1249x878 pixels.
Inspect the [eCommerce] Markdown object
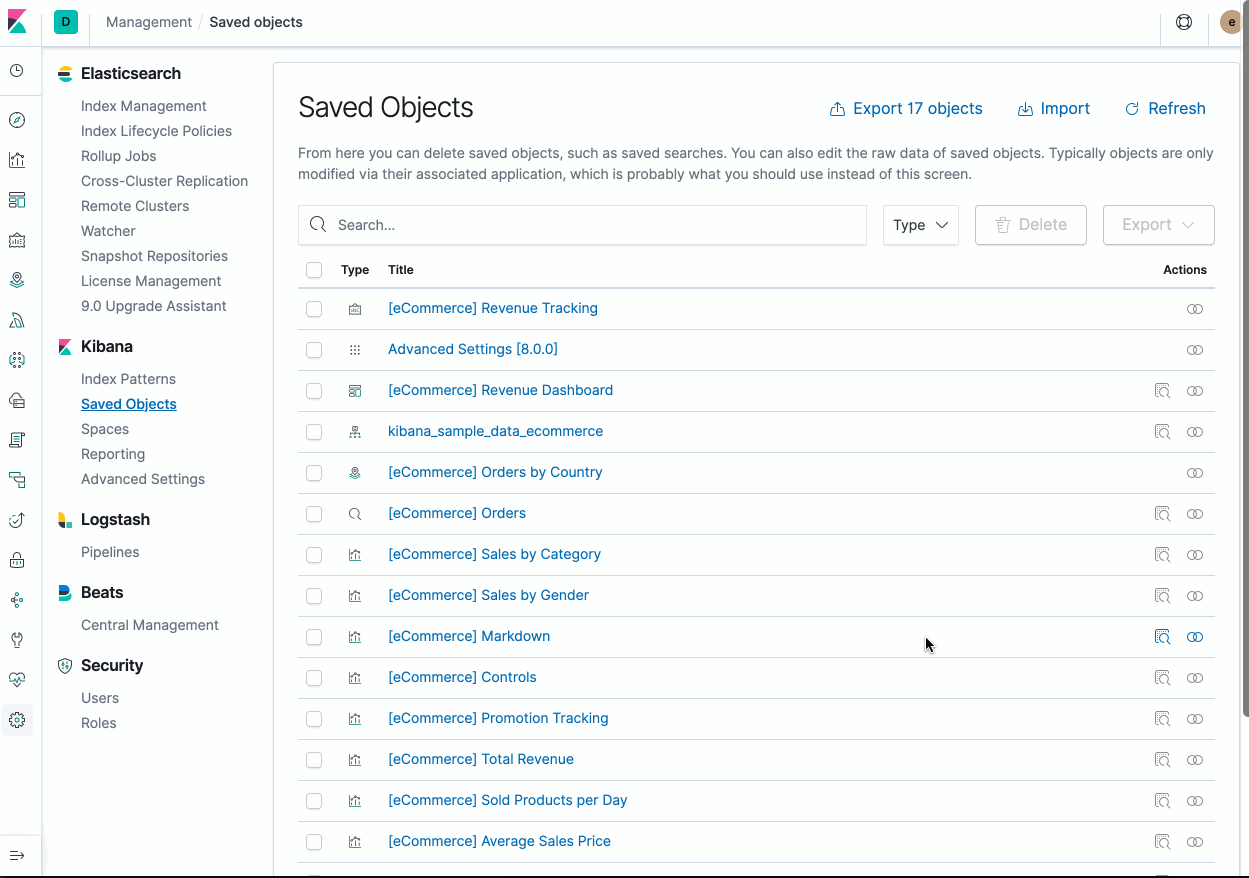click(1162, 637)
